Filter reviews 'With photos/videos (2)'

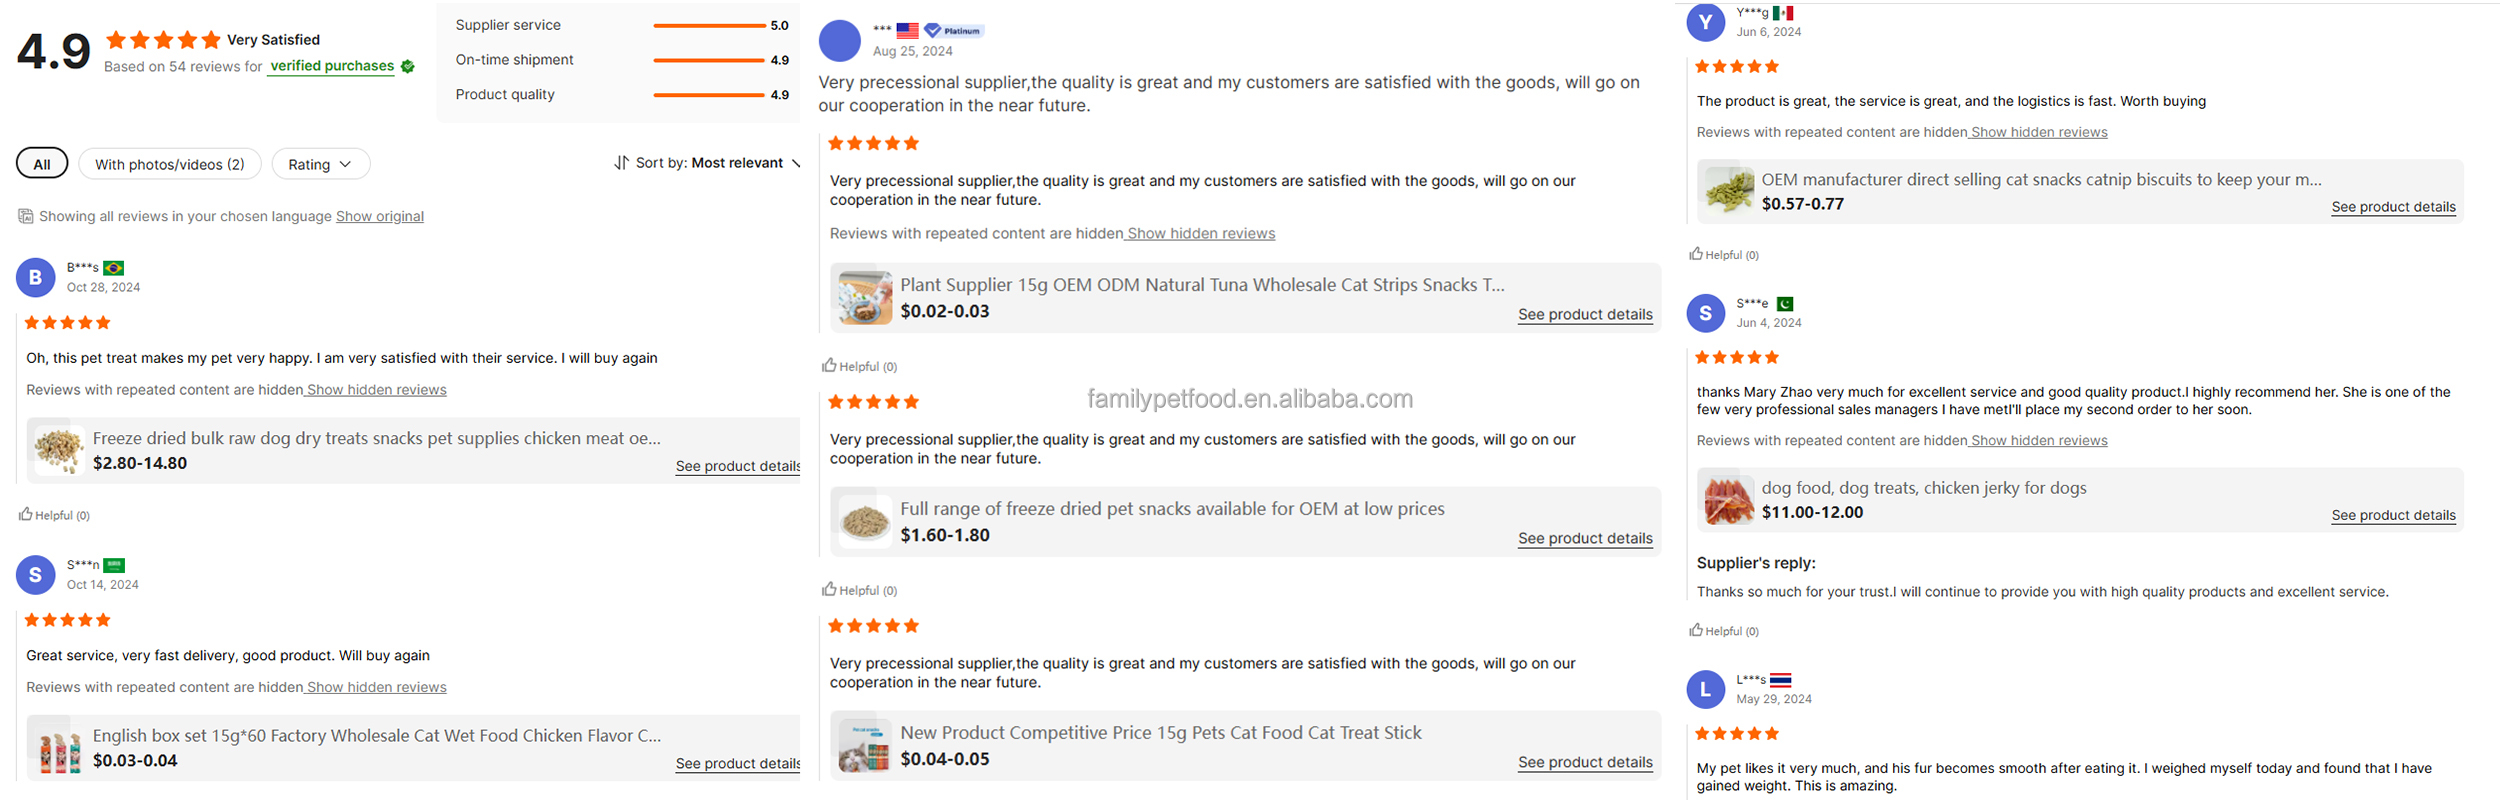click(169, 164)
